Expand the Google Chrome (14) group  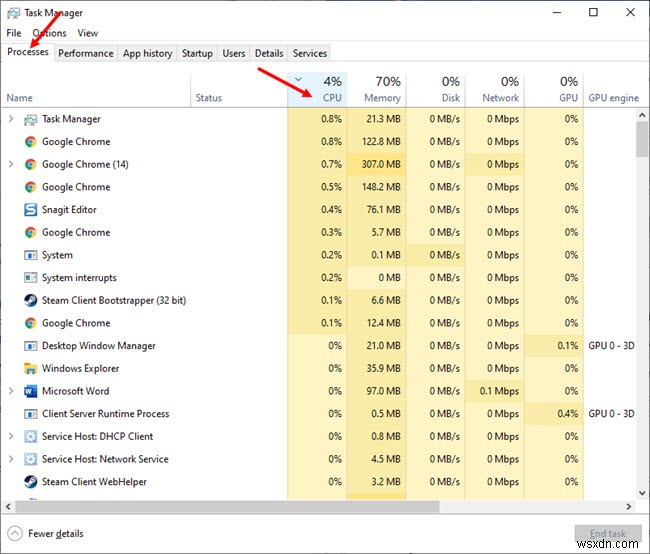point(11,164)
